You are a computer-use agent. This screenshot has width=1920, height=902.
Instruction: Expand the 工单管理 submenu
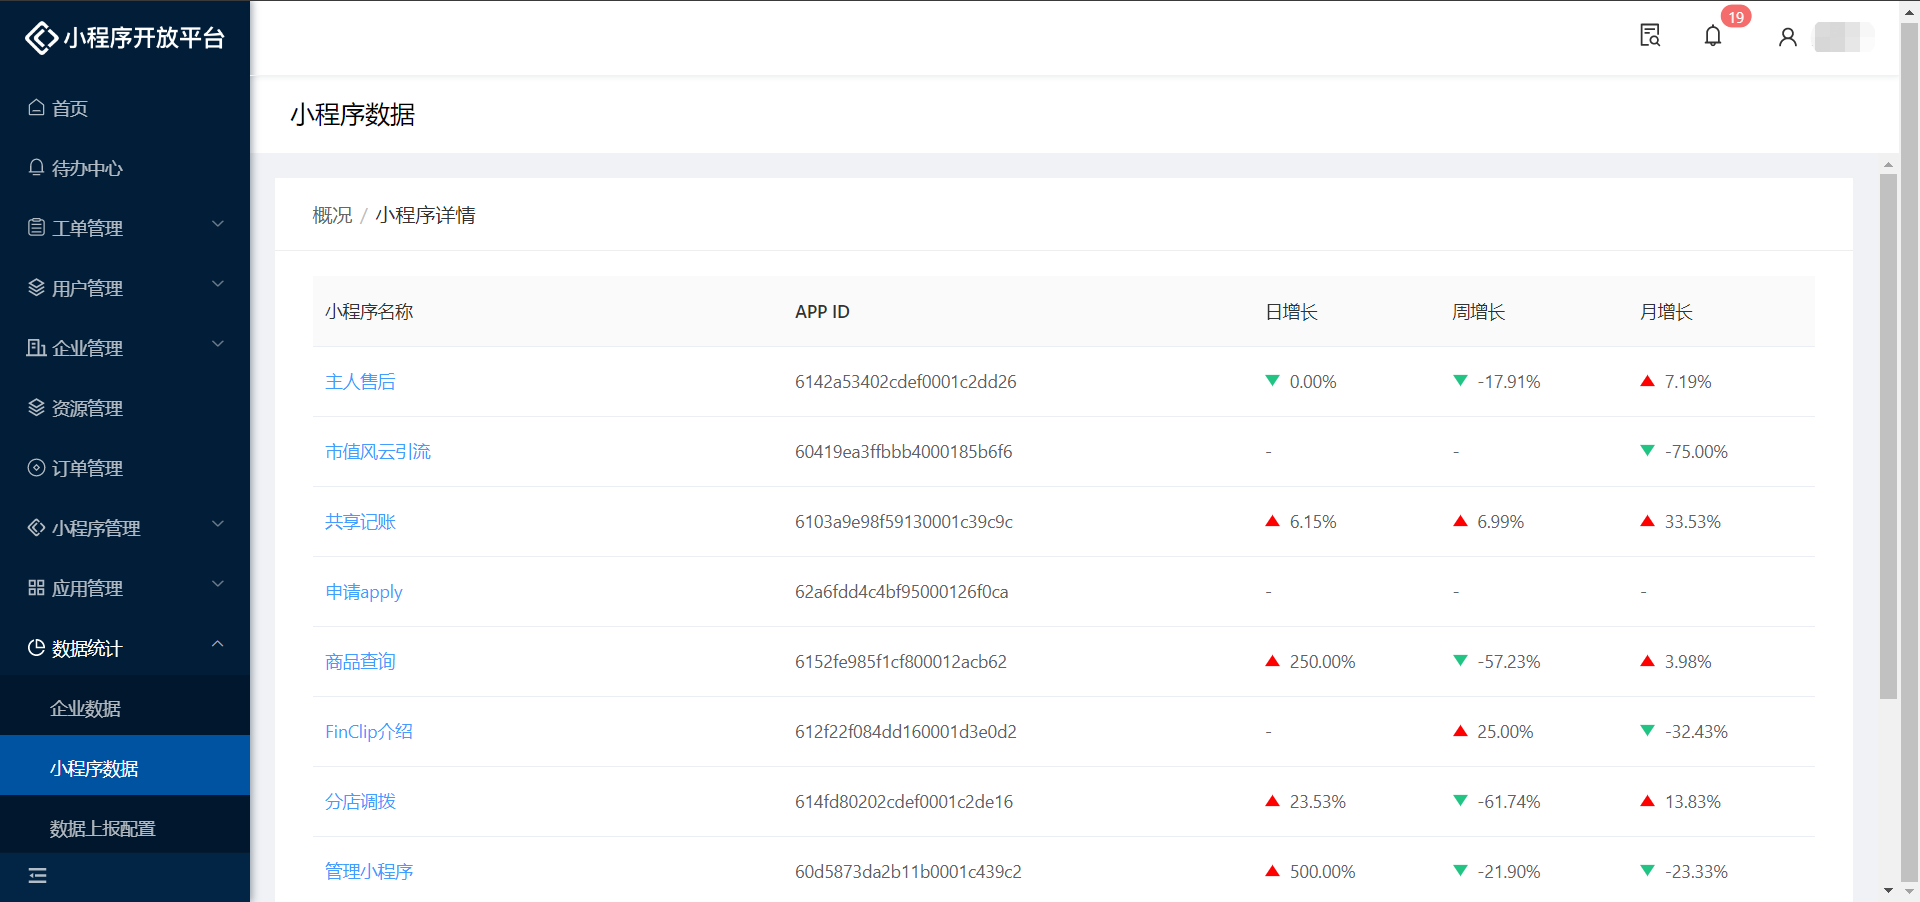pyautogui.click(x=218, y=225)
